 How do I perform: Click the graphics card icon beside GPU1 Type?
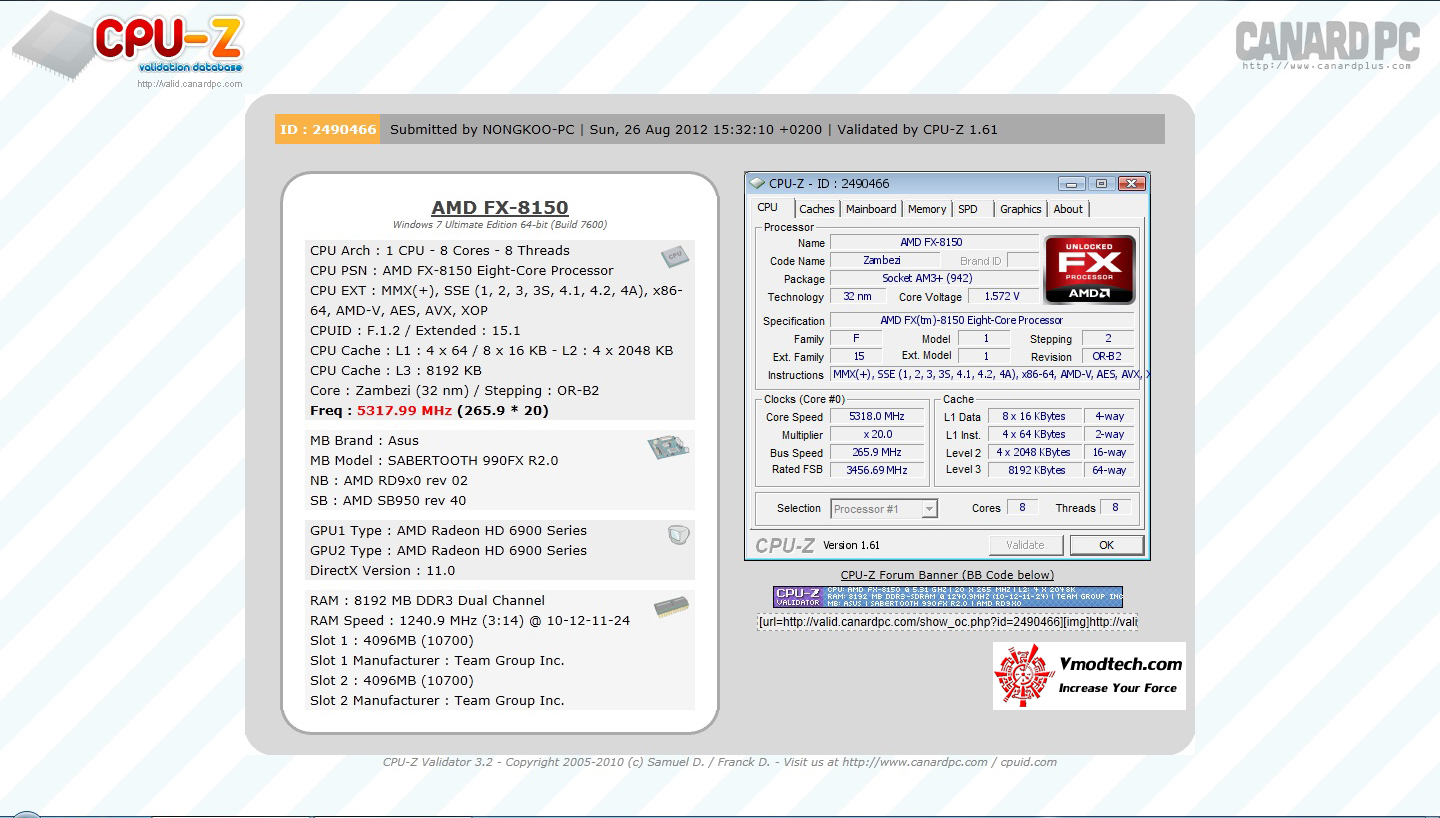tap(679, 535)
